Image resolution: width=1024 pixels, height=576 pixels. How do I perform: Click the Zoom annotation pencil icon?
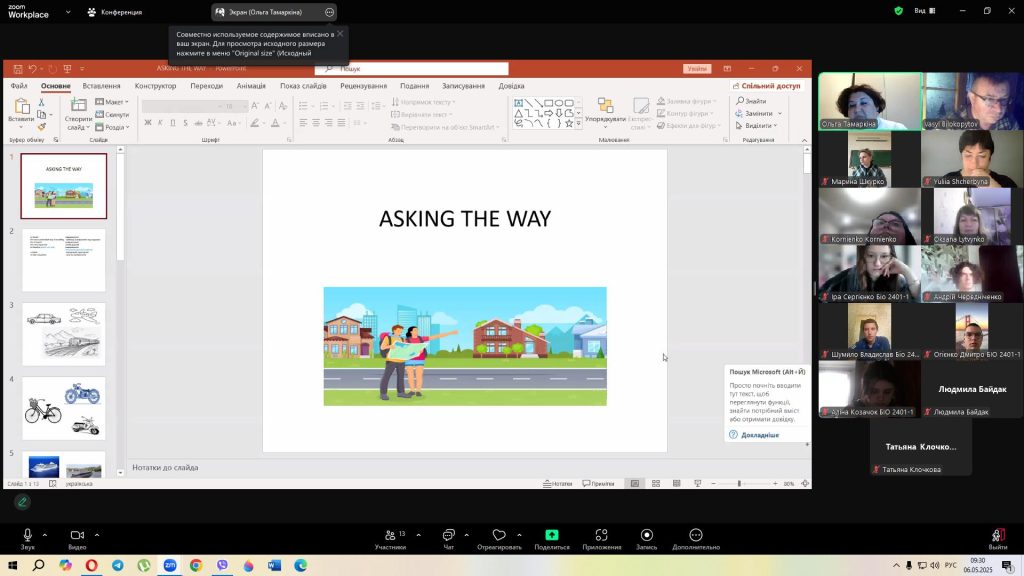coord(22,502)
